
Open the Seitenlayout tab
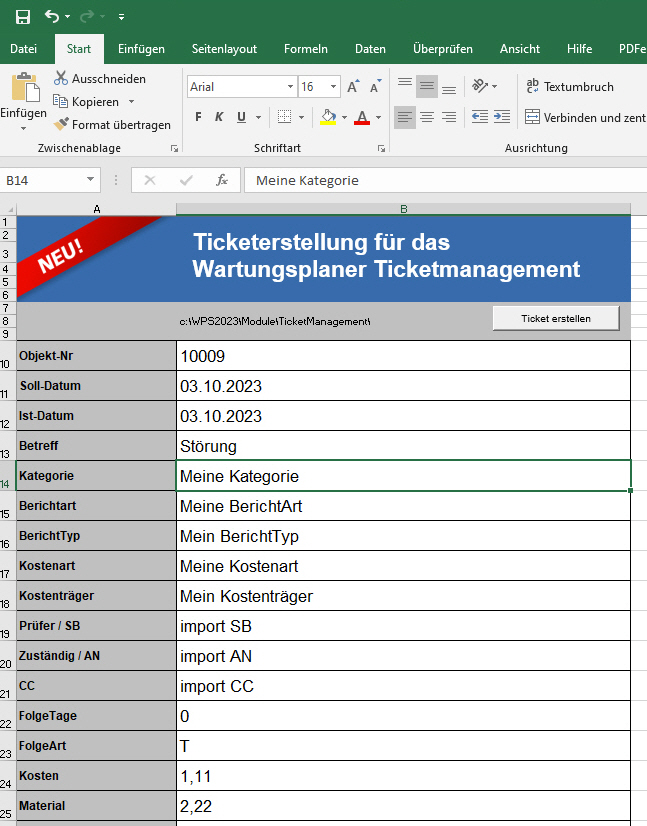tap(224, 49)
